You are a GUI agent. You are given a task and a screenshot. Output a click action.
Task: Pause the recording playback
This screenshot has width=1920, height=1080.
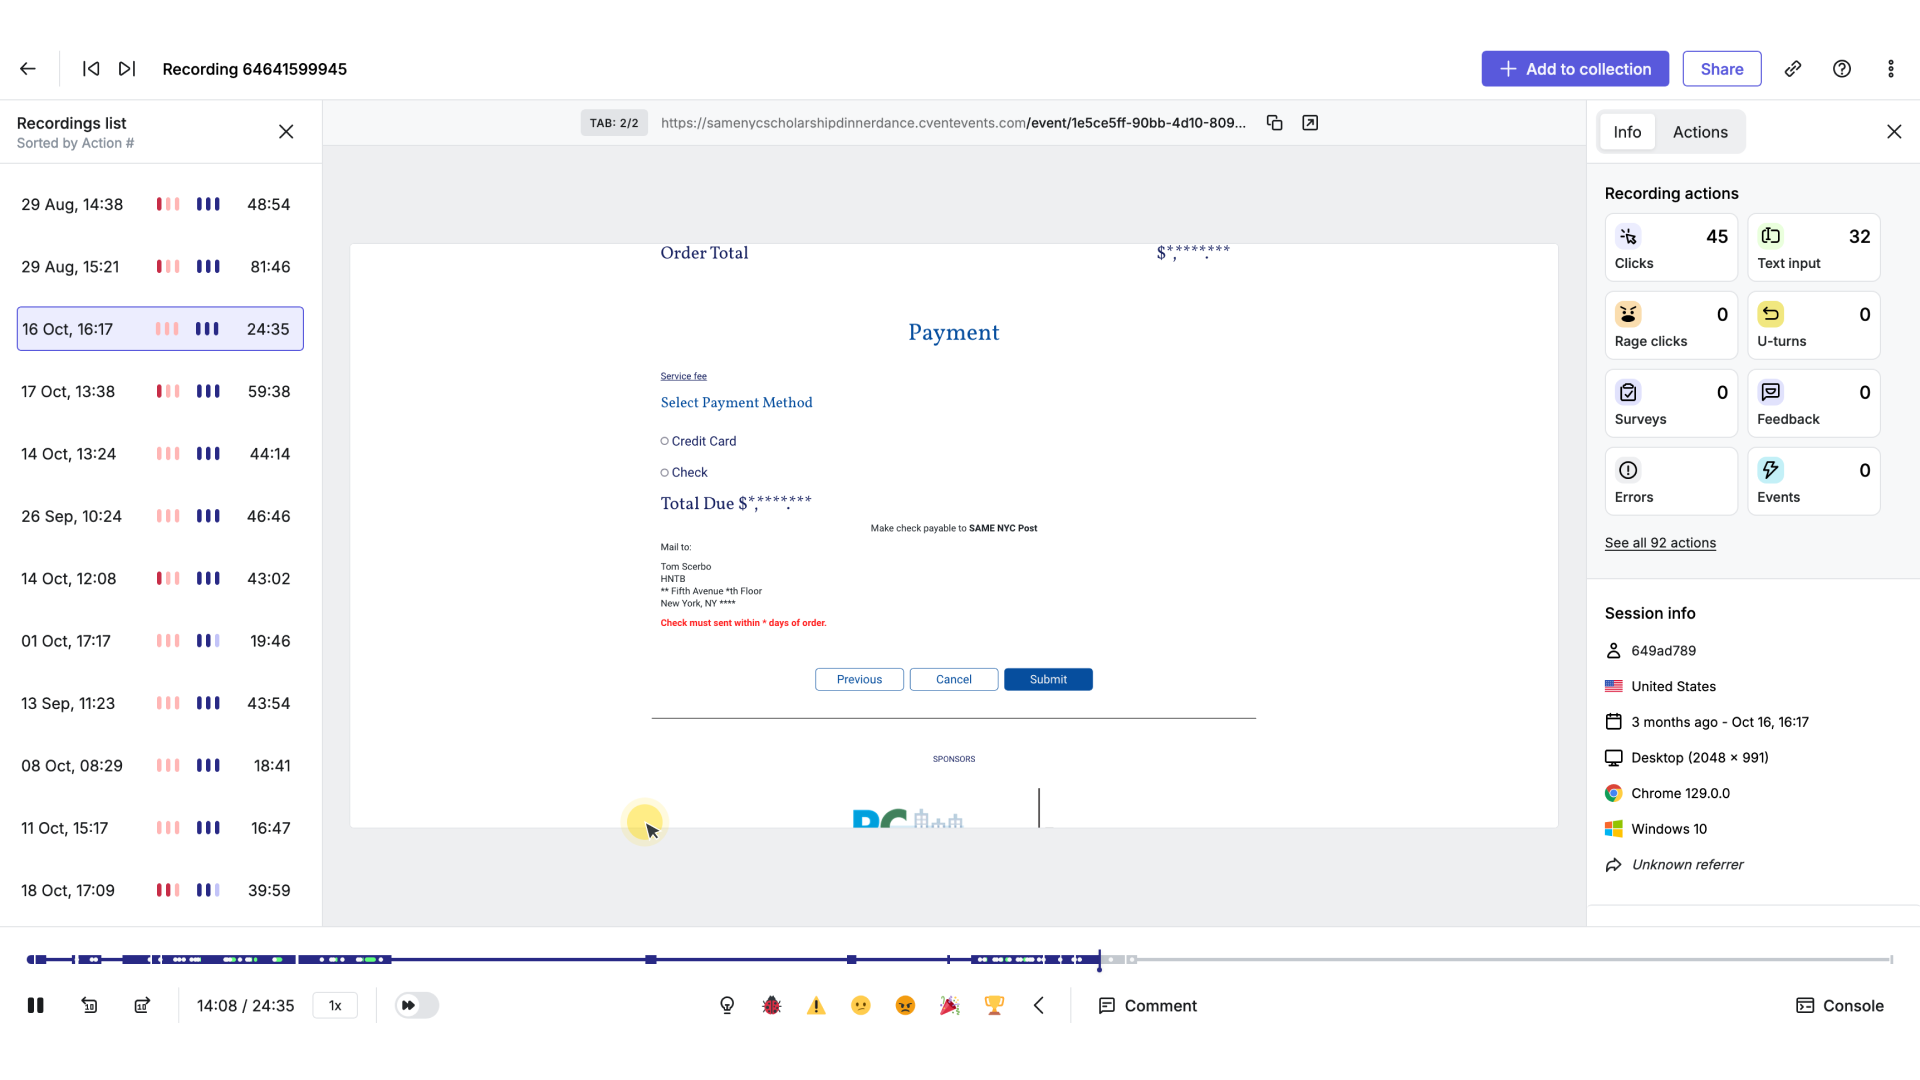35,1005
